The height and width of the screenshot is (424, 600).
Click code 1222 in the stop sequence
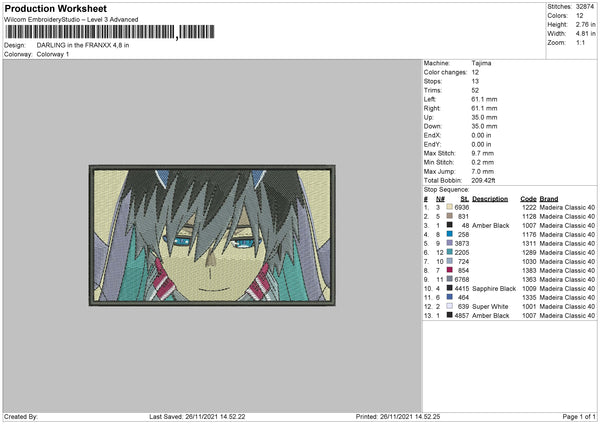tap(529, 207)
